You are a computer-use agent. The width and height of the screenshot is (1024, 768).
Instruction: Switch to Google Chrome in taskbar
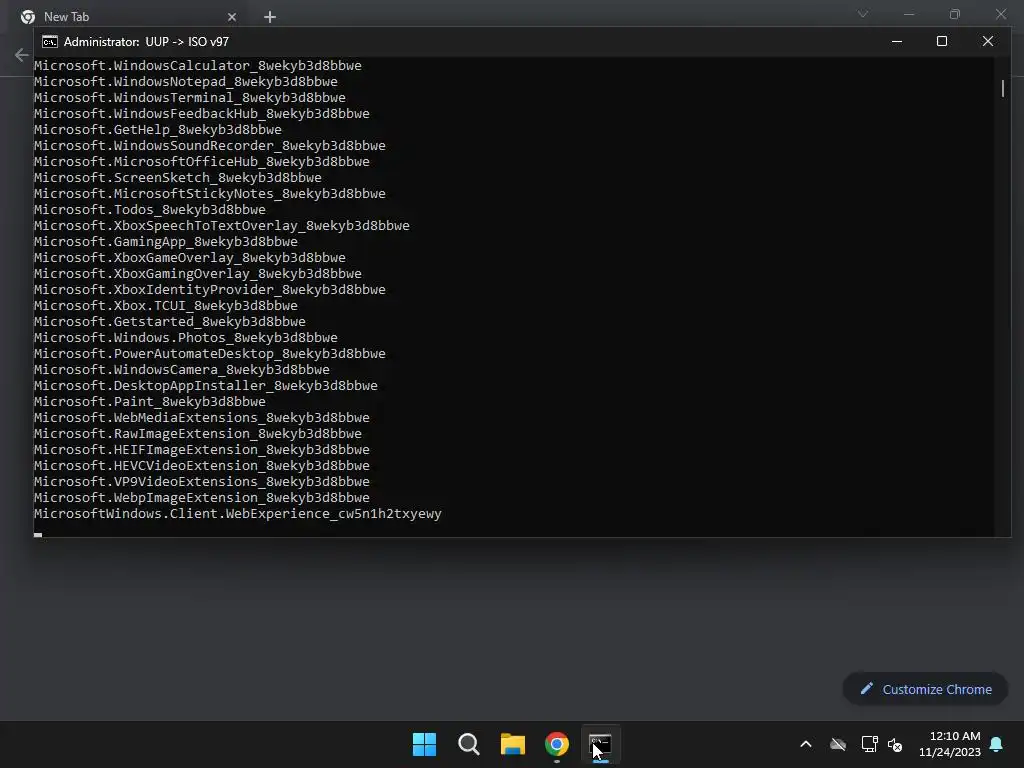[x=556, y=744]
